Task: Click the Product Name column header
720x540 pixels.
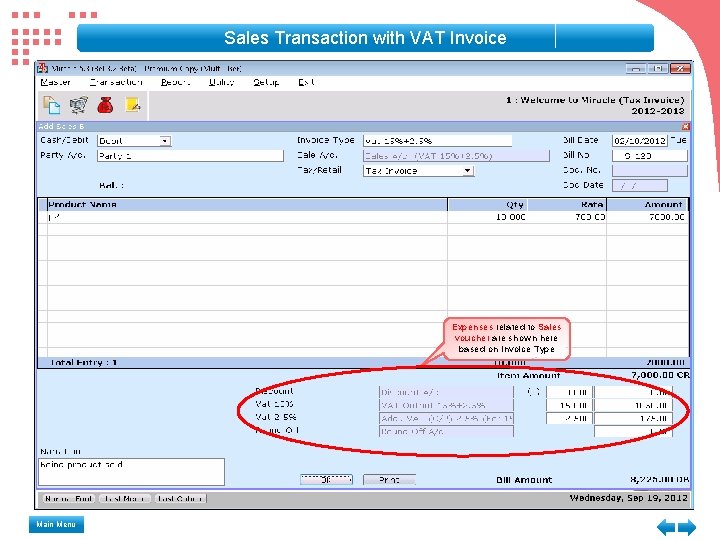Action: pyautogui.click(x=247, y=204)
